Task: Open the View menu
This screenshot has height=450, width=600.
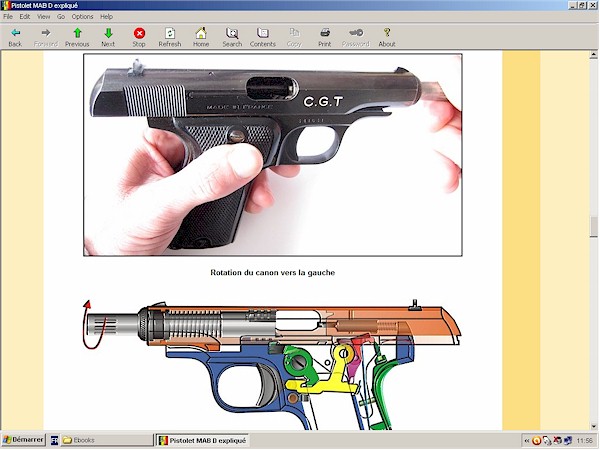Action: (43, 16)
